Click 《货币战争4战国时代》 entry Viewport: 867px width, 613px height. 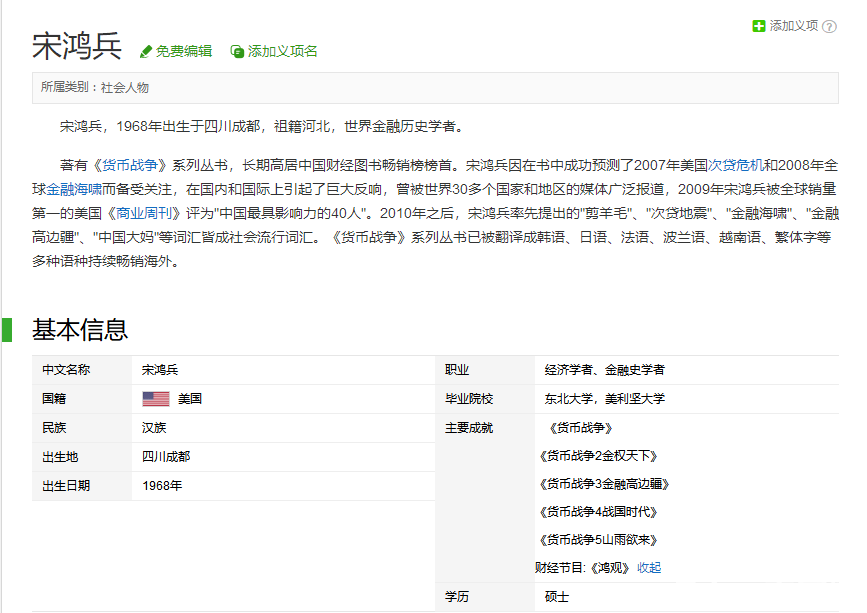pyautogui.click(x=598, y=512)
